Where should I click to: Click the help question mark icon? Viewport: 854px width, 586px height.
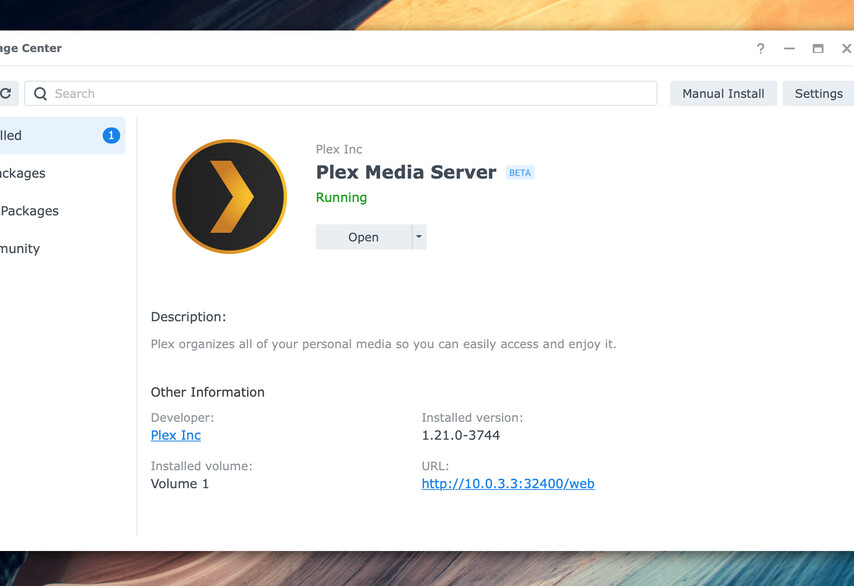pyautogui.click(x=760, y=48)
